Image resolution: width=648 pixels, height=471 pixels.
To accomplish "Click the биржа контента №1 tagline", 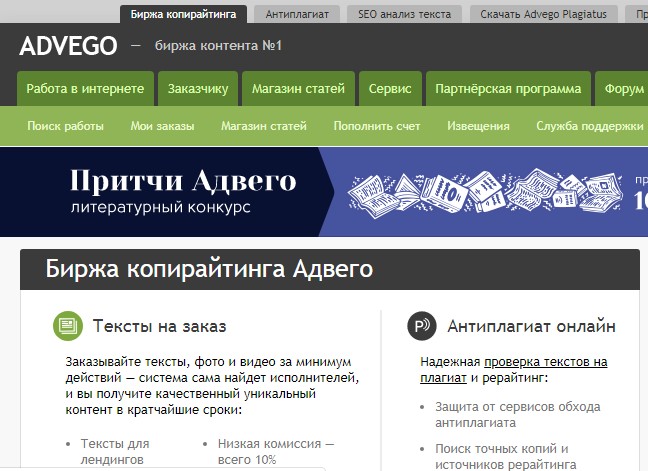I will pos(218,45).
